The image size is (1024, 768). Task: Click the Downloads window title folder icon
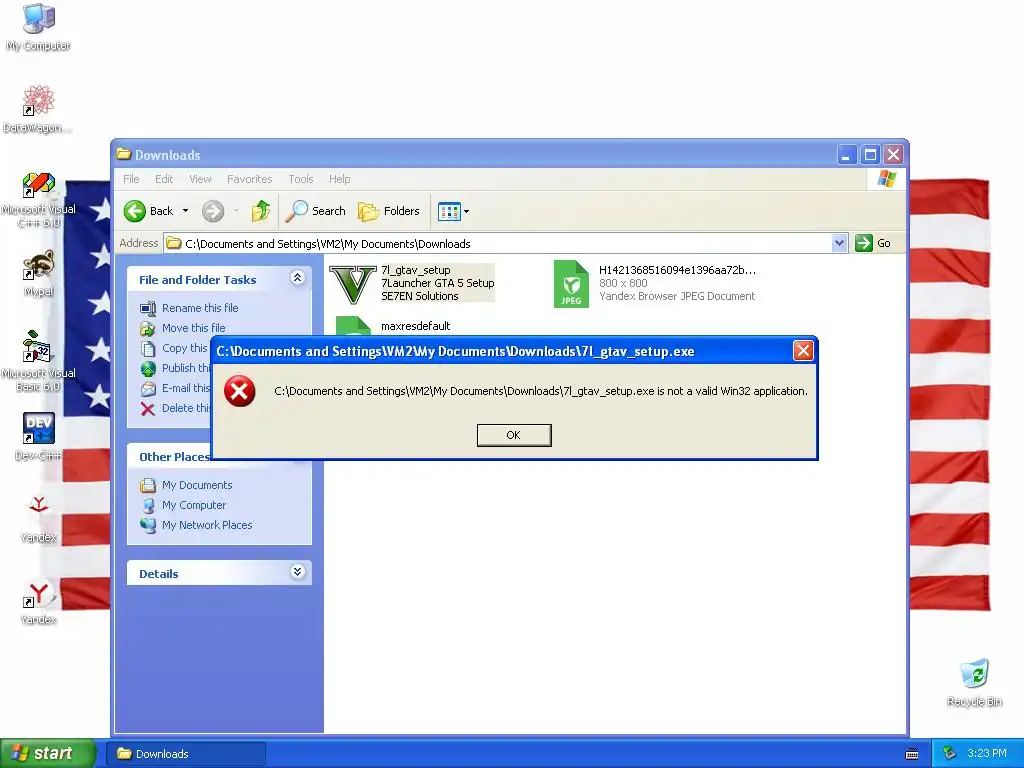click(x=123, y=154)
